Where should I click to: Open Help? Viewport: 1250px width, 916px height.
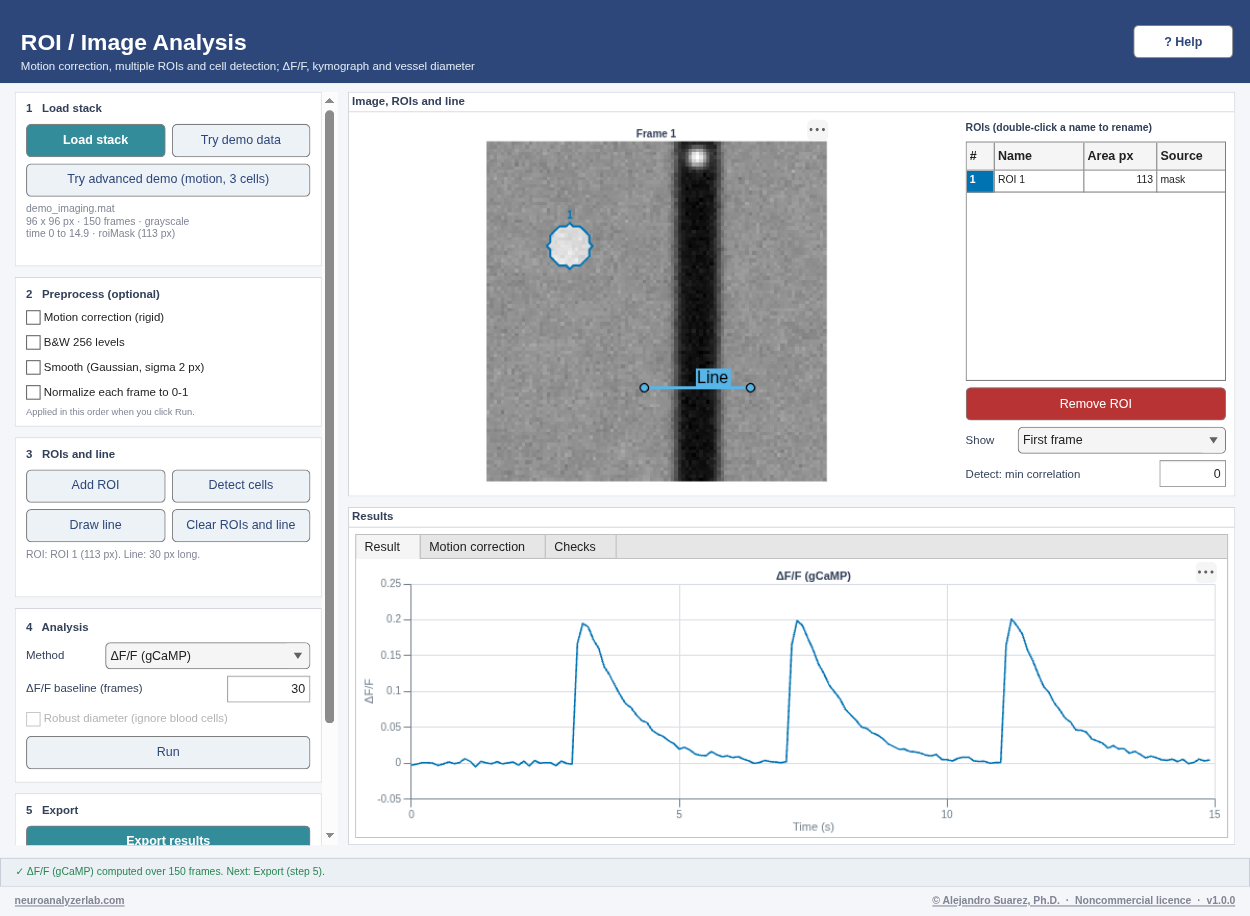click(x=1183, y=42)
